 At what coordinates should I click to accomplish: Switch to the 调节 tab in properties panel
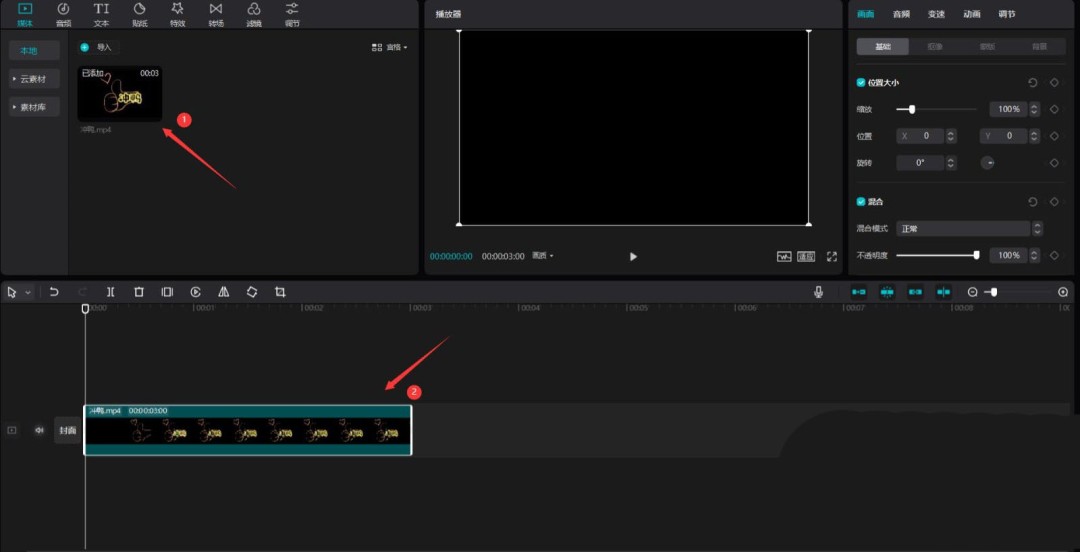pos(1007,14)
